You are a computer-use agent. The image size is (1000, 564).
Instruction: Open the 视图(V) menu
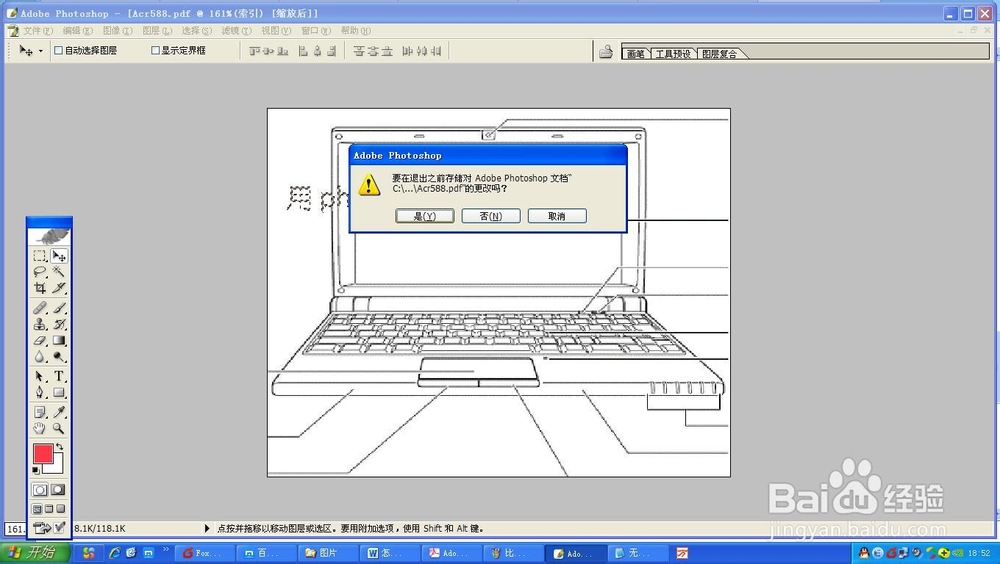coord(276,31)
